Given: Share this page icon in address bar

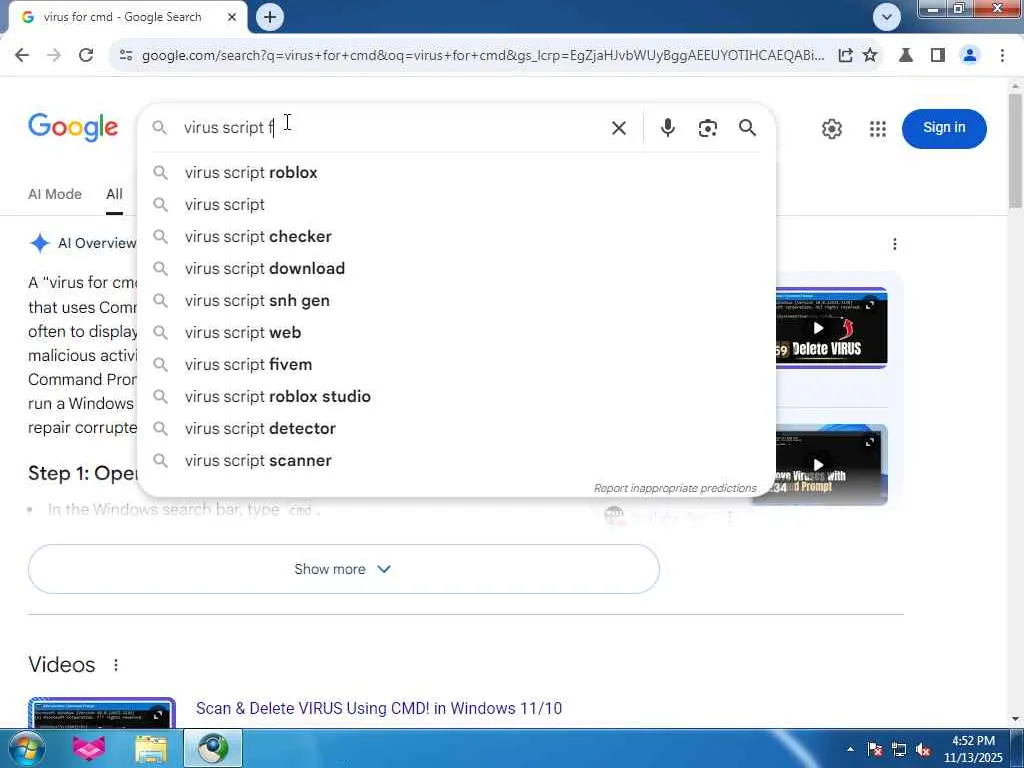Looking at the screenshot, I should pyautogui.click(x=845, y=56).
